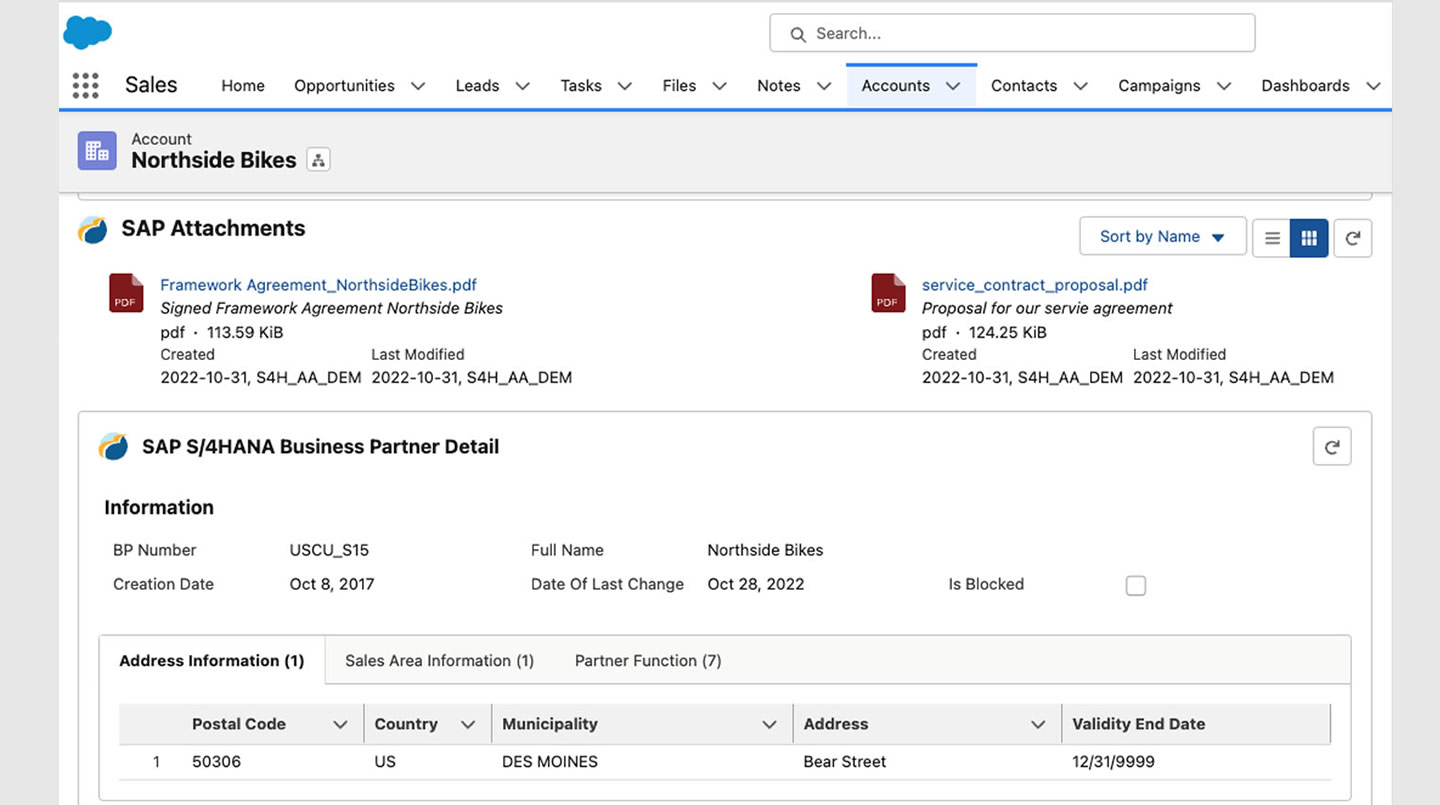The height and width of the screenshot is (805, 1440).
Task: Click the US country cell
Action: click(x=385, y=762)
